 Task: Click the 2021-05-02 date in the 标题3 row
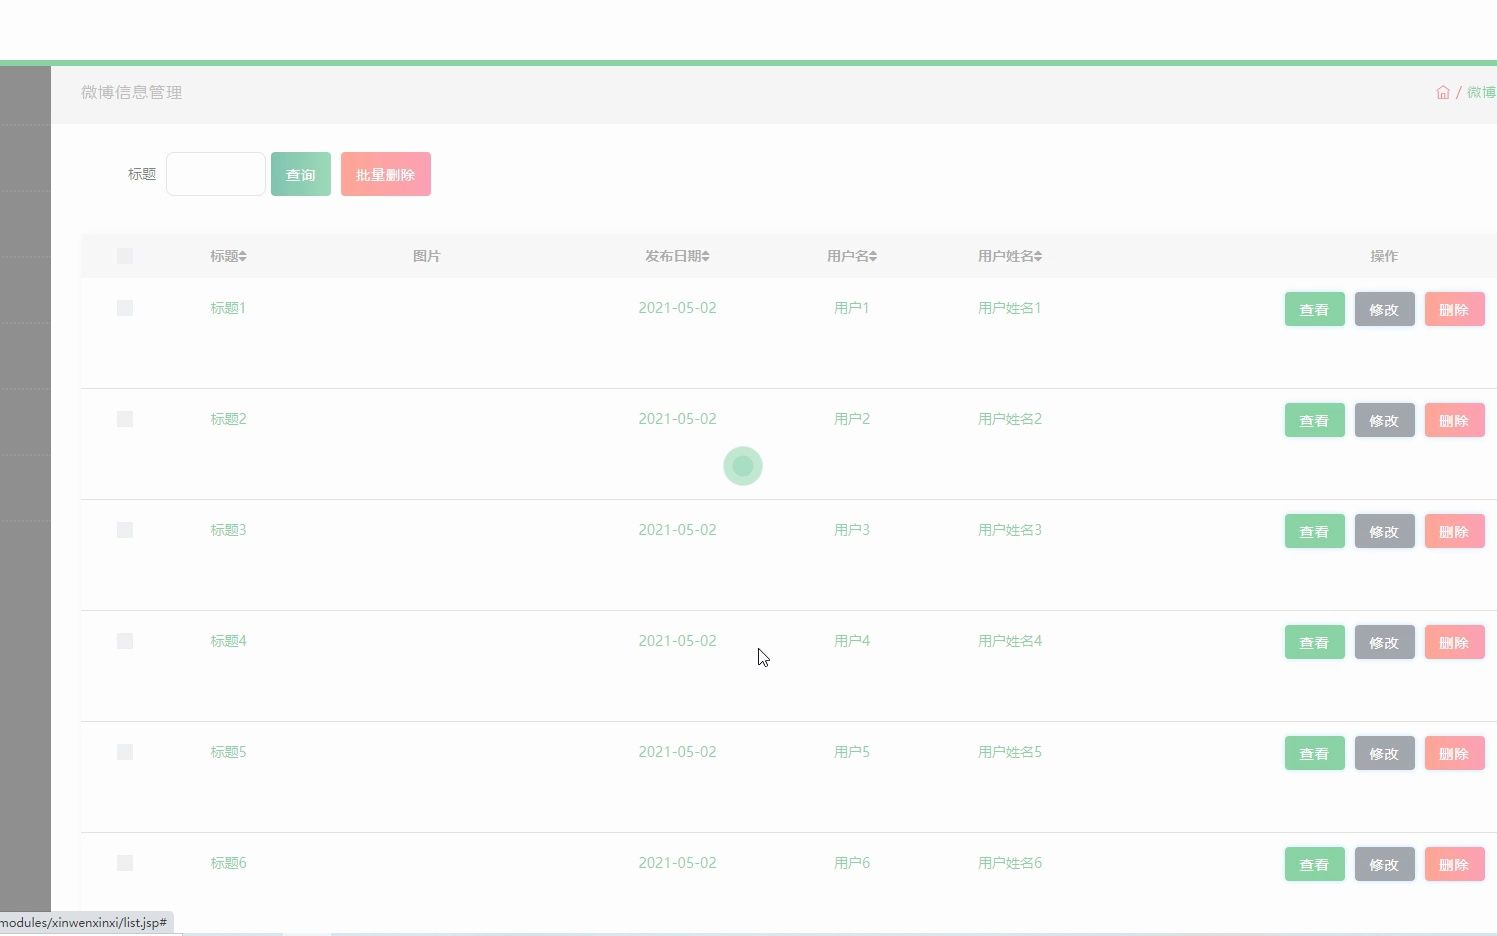click(678, 530)
